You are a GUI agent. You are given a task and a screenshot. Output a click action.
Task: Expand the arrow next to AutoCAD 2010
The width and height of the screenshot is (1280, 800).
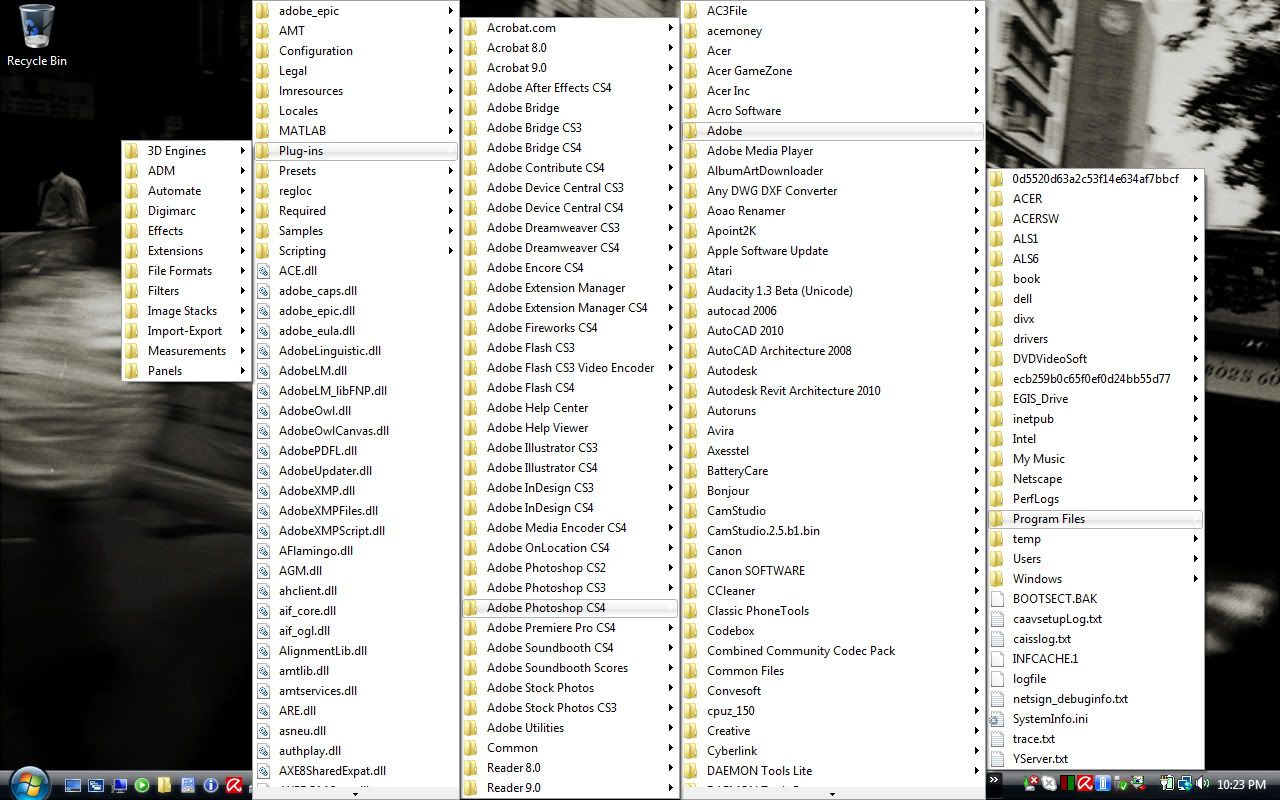(x=977, y=331)
